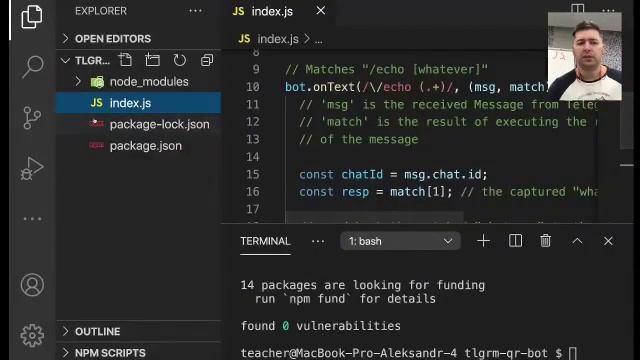Screen dimensions: 640x360
Task: Open the 1: bash terminal selector dropdown
Action: tap(400, 241)
